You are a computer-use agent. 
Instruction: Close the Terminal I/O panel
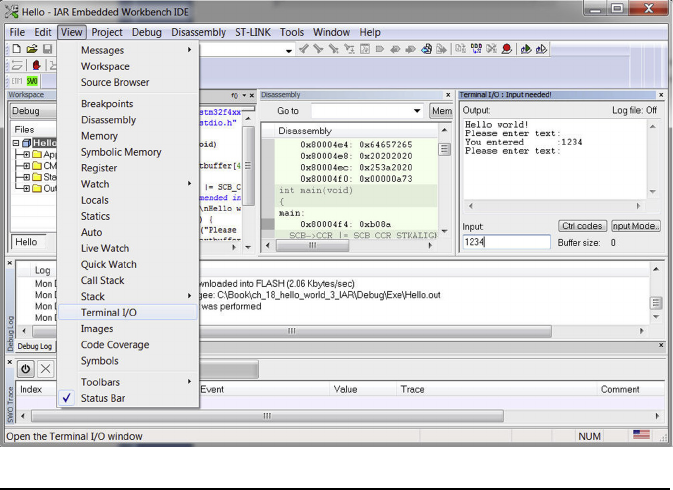[661, 95]
